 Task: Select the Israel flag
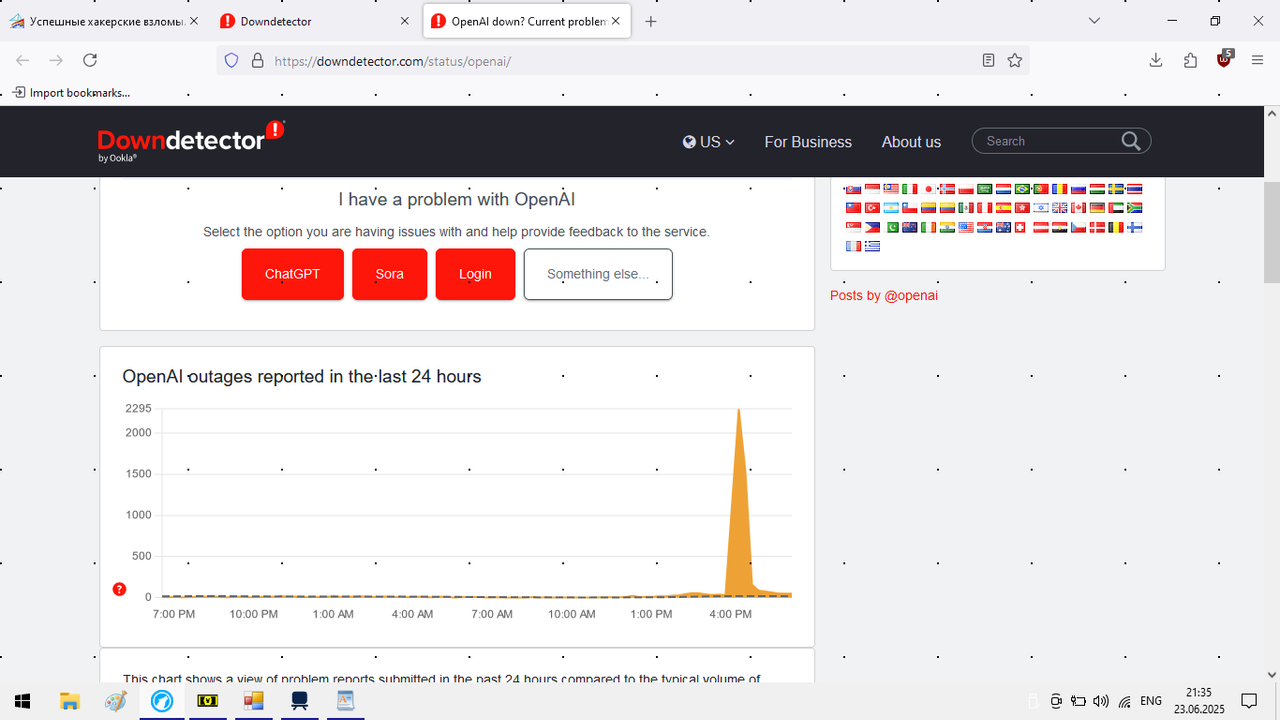pos(1041,208)
